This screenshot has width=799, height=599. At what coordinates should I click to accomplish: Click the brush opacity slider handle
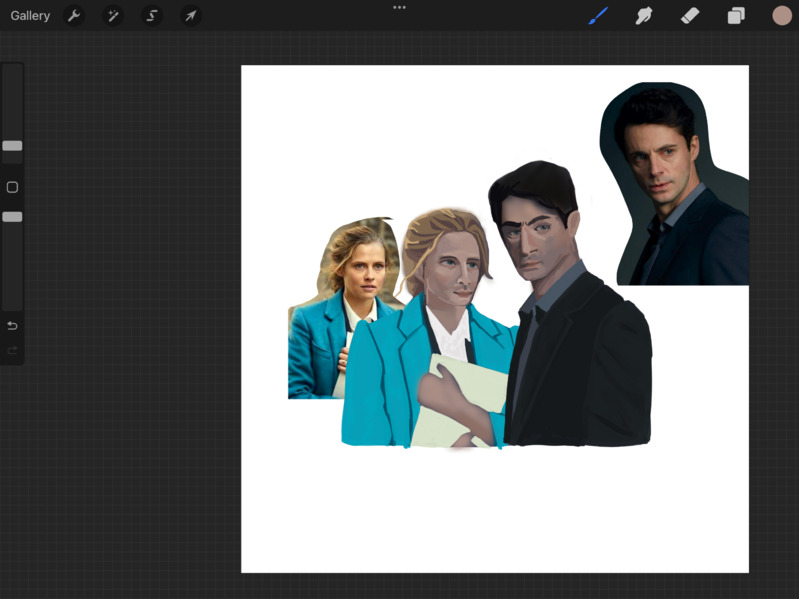12,217
